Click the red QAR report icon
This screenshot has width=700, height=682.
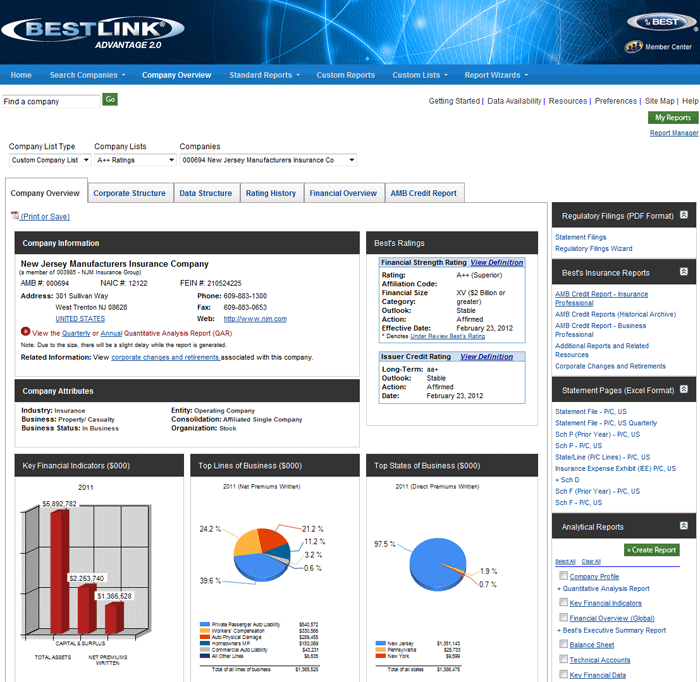tap(25, 331)
